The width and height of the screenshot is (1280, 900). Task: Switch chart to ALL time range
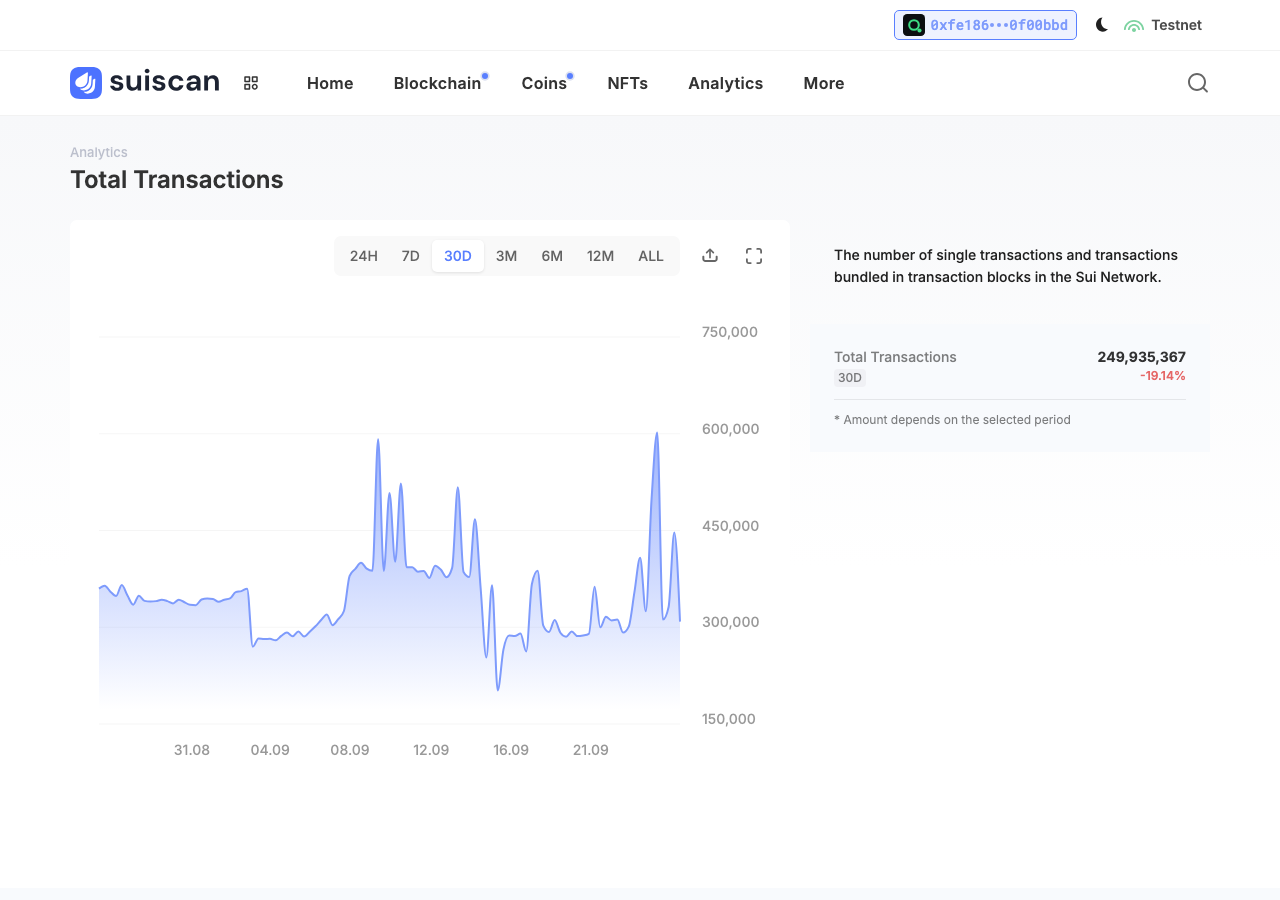click(651, 256)
